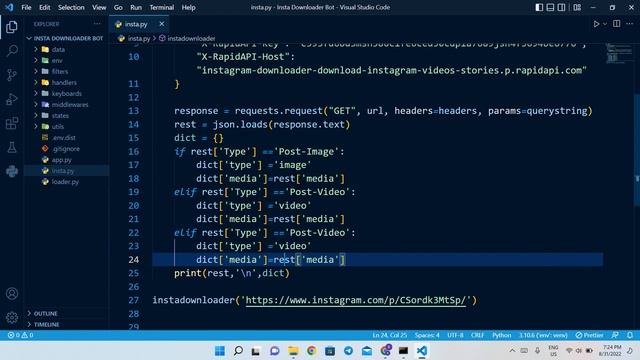Collapse INSTA DOWNLOADER BOT folder section

click(x=67, y=38)
